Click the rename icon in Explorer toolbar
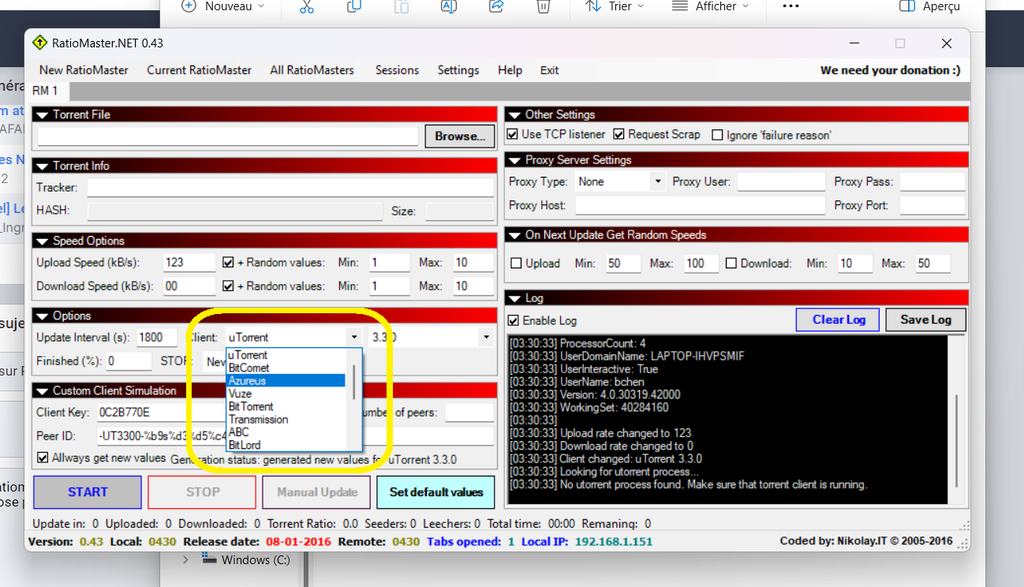The image size is (1024, 587). coord(449,7)
